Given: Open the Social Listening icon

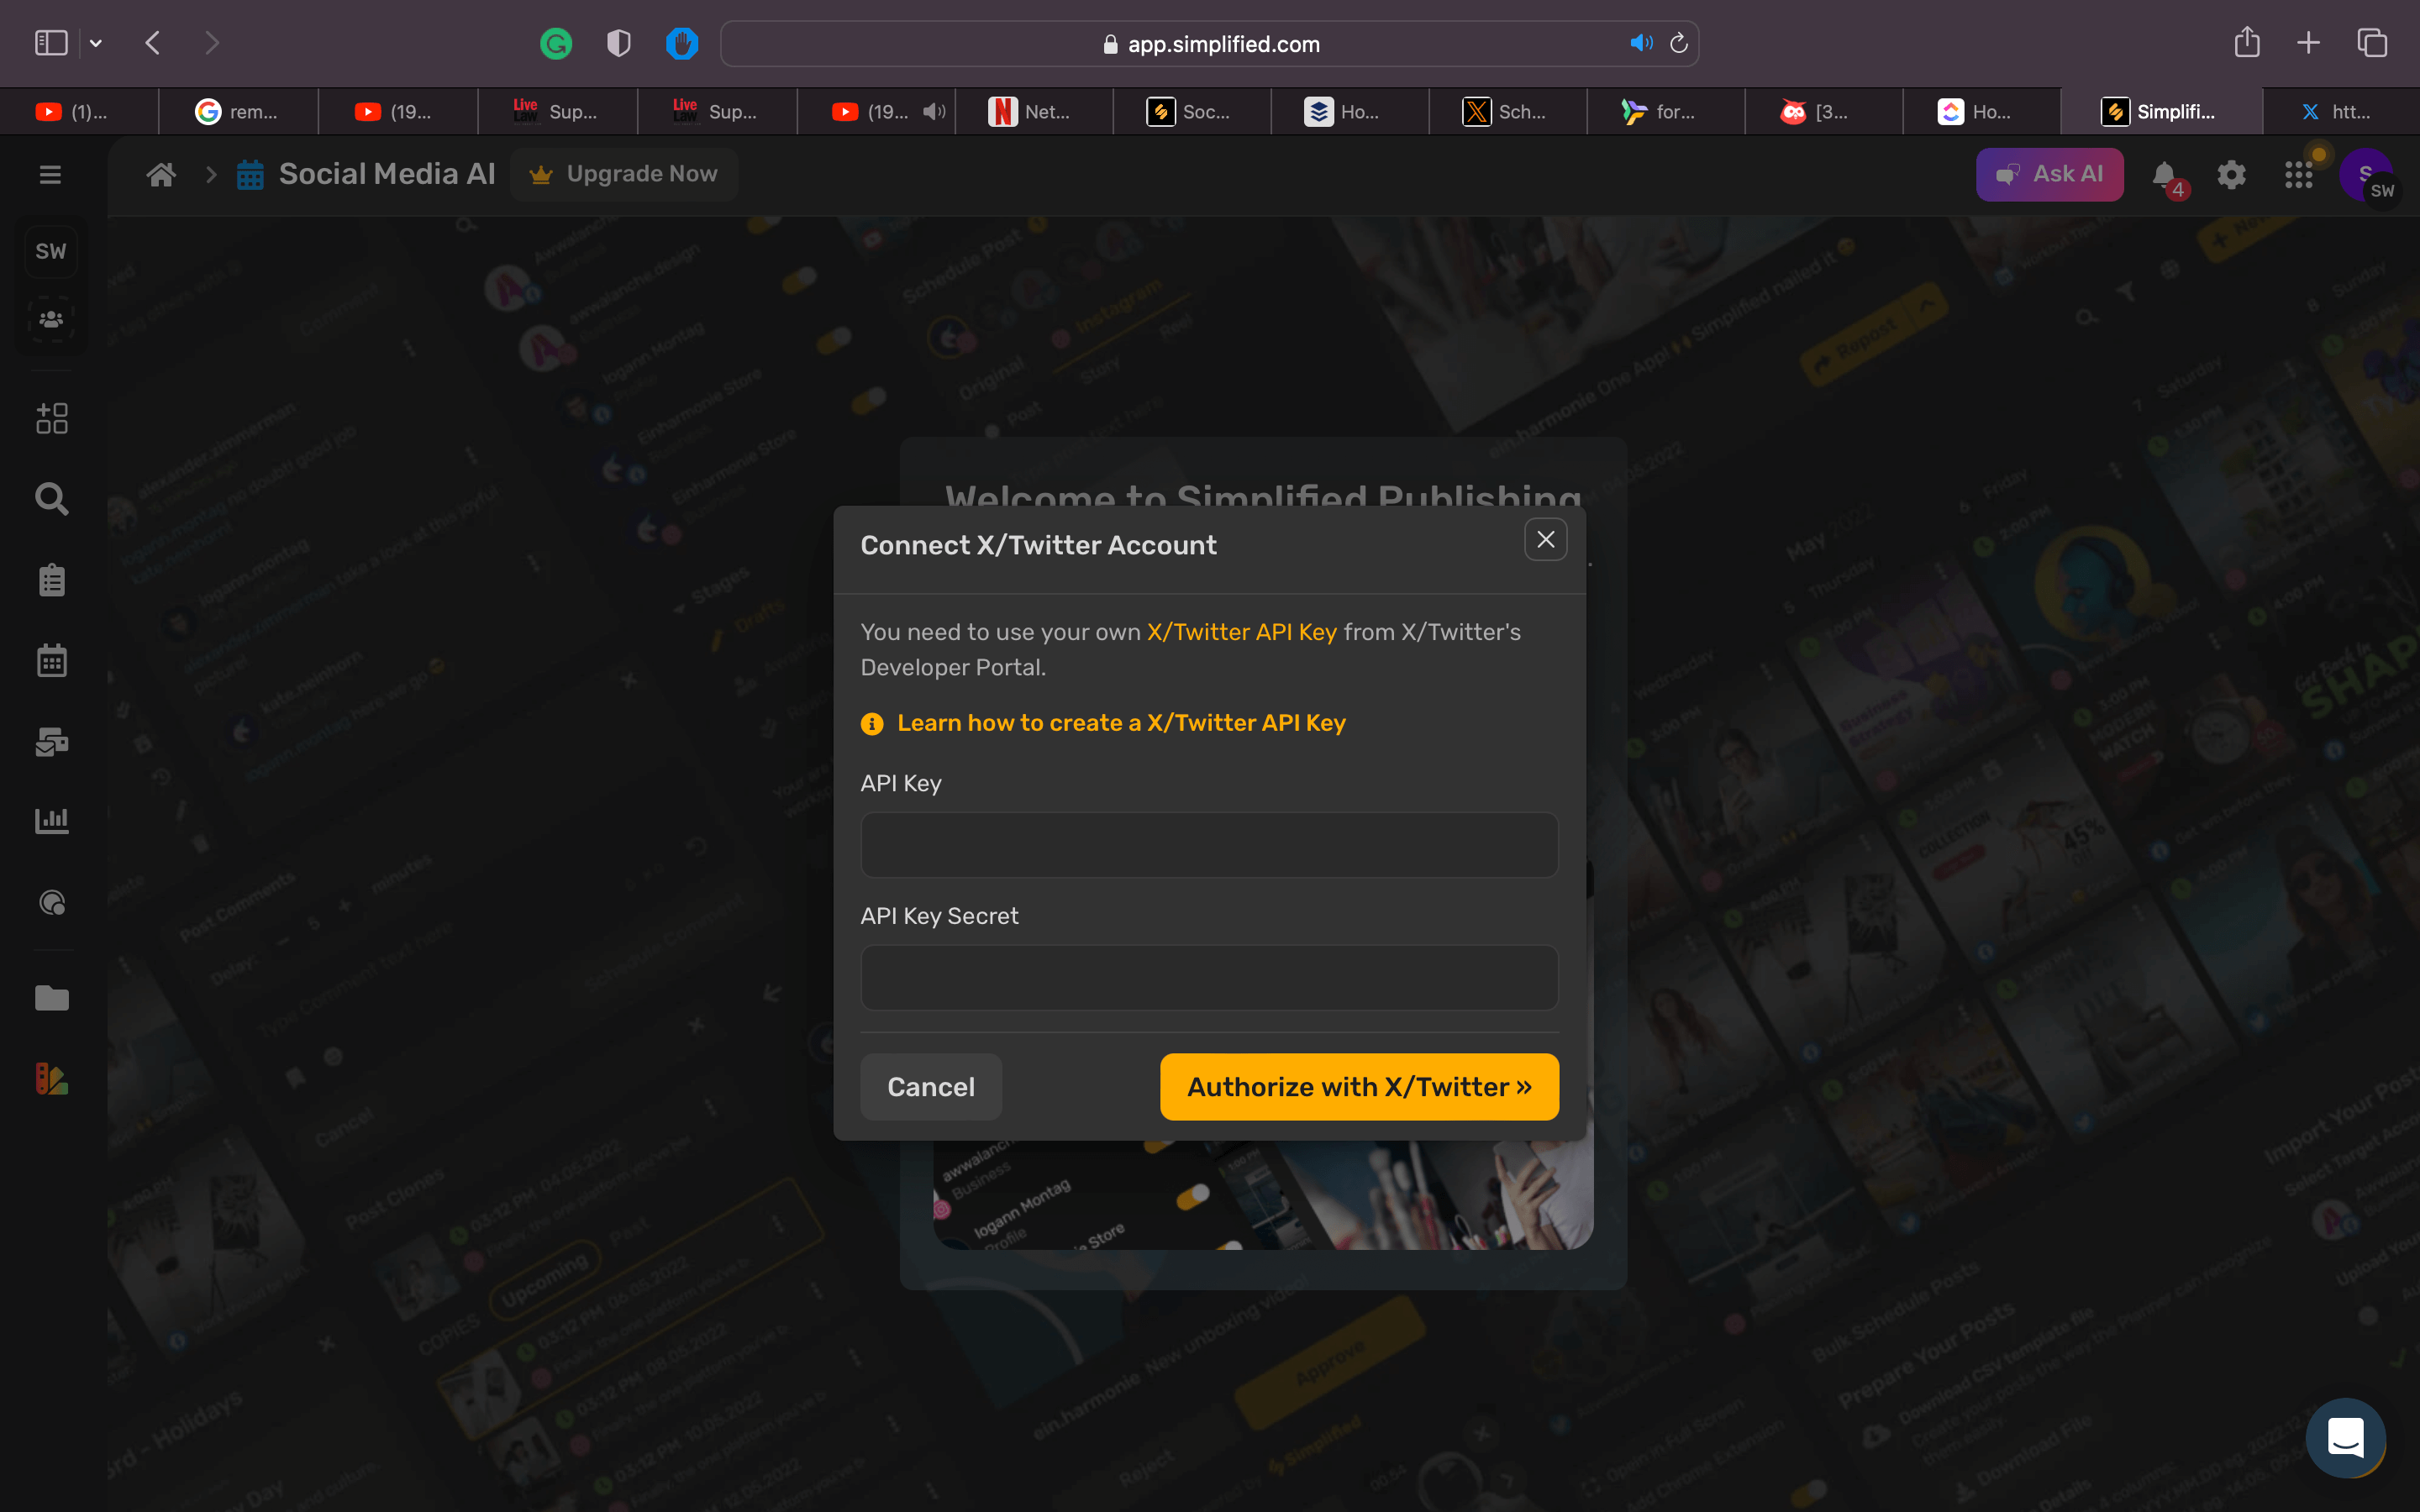Looking at the screenshot, I should pyautogui.click(x=50, y=902).
